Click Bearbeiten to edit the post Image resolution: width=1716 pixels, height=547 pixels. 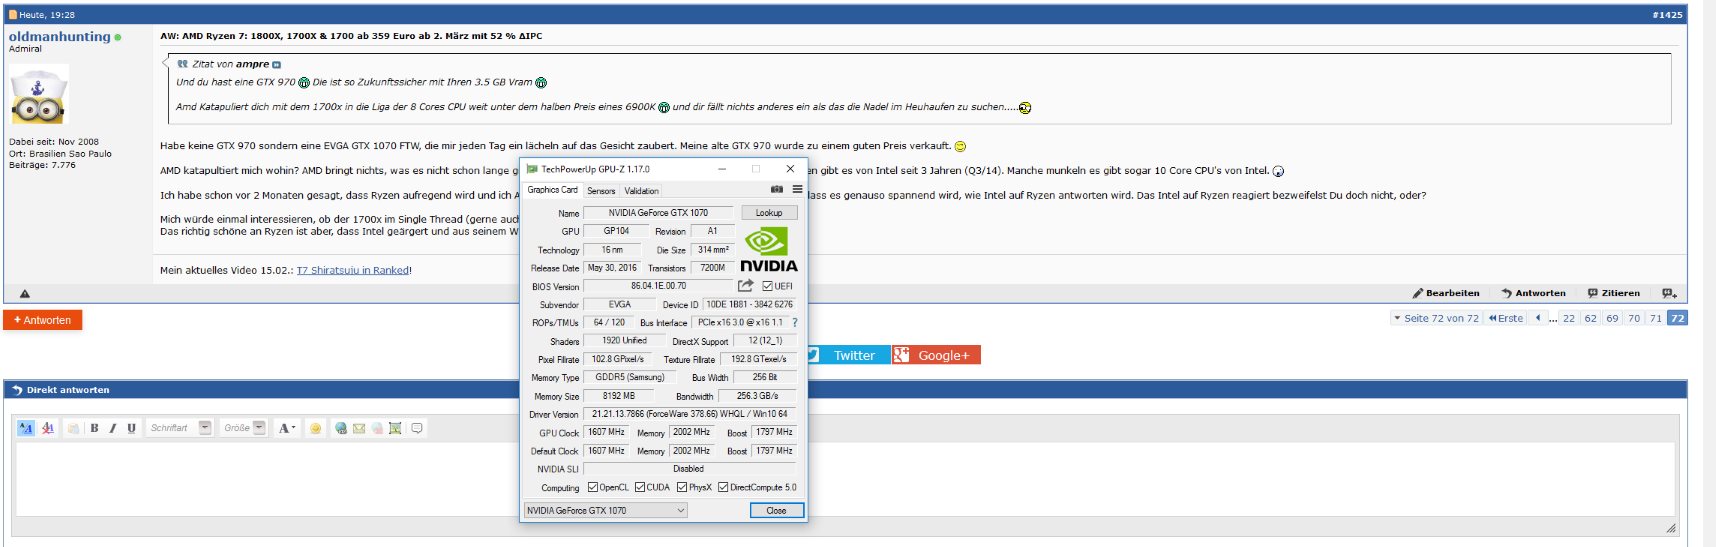(1446, 293)
